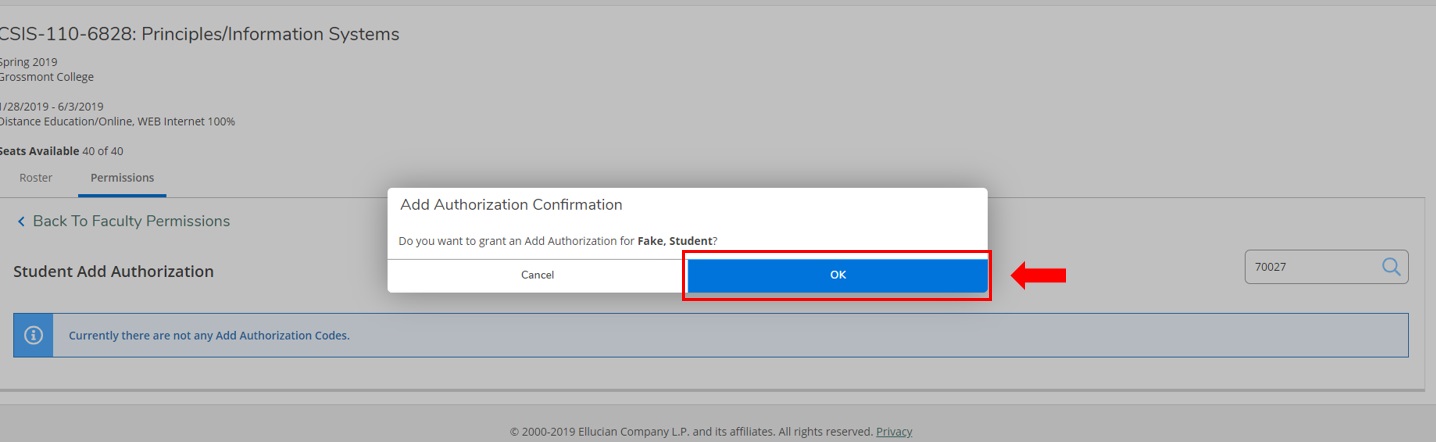Click the magnifying glass search icon
Screen dimensions: 1436x442
(1391, 267)
